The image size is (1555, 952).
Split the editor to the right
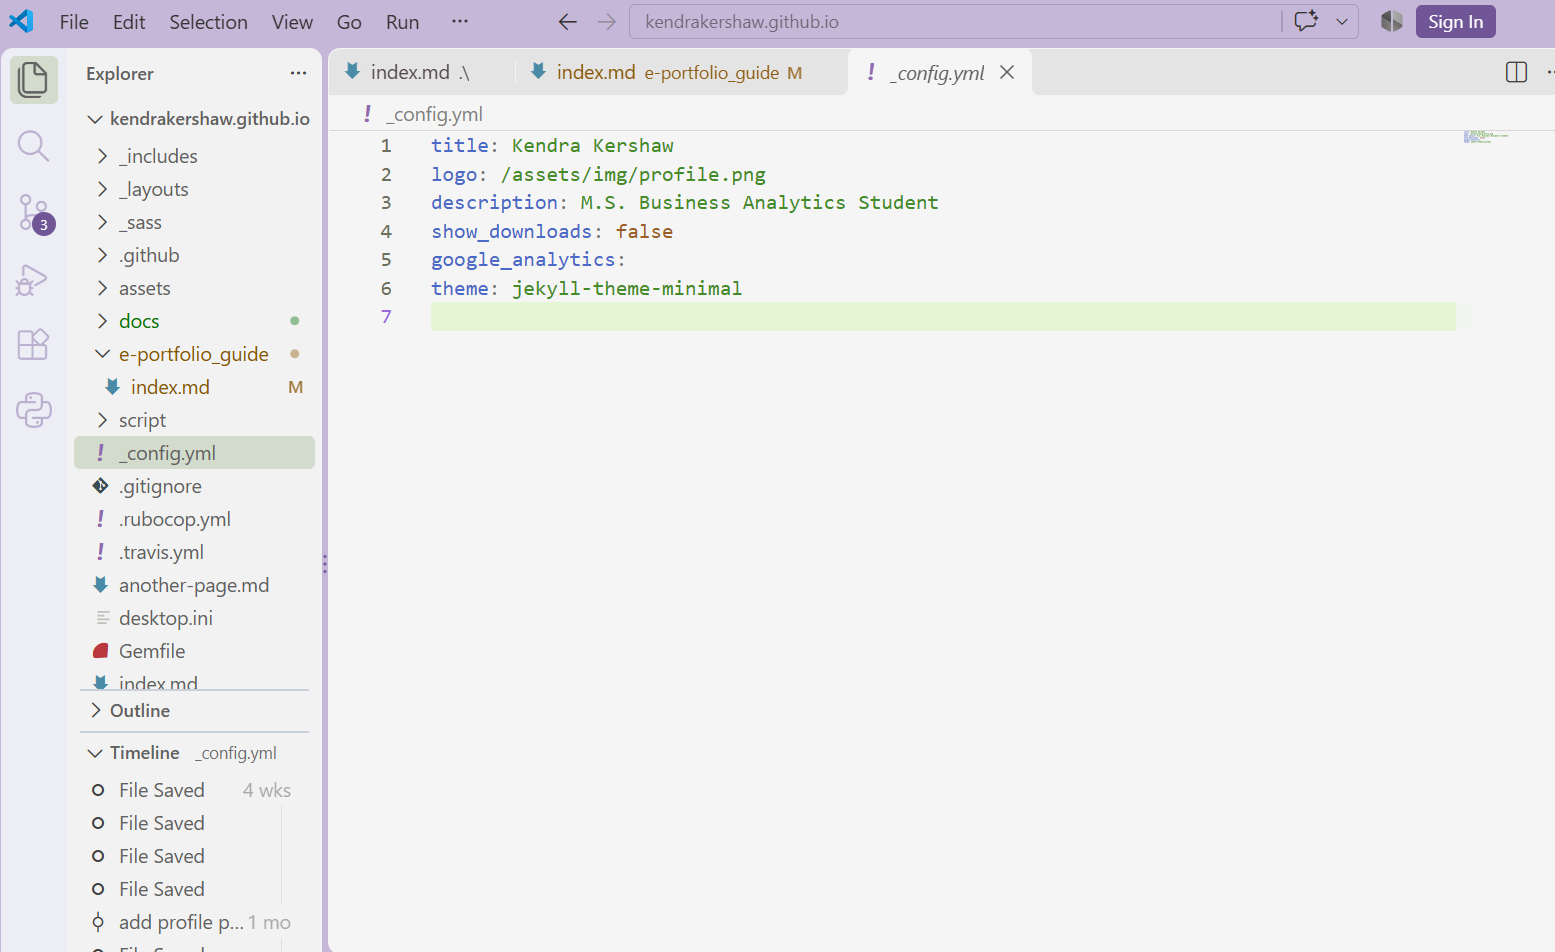tap(1516, 72)
